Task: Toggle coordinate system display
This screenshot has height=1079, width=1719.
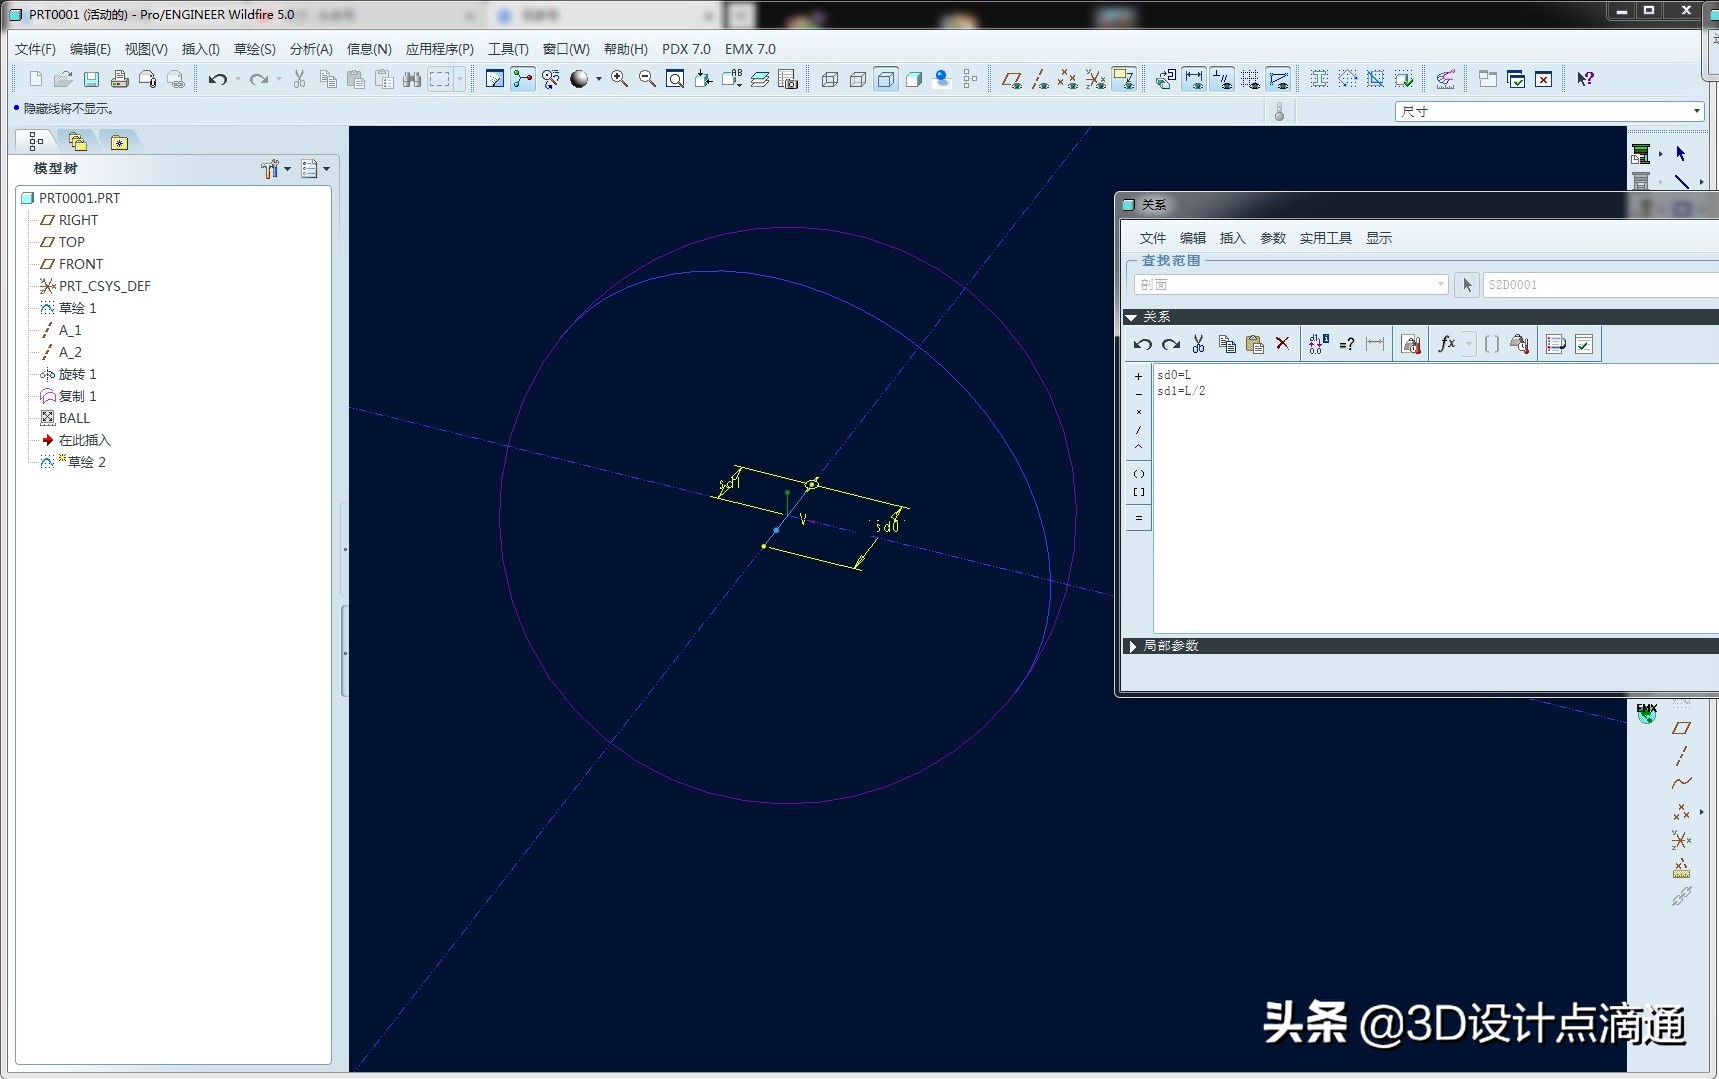Action: click(x=1096, y=79)
